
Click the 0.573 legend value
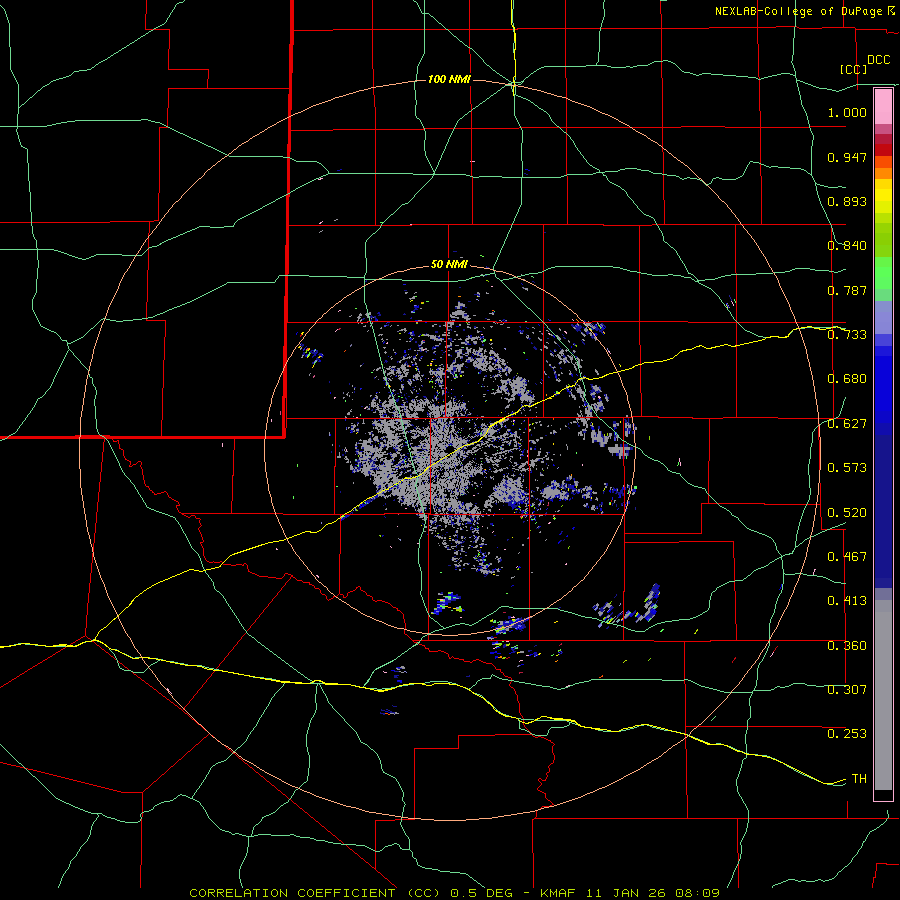point(847,468)
